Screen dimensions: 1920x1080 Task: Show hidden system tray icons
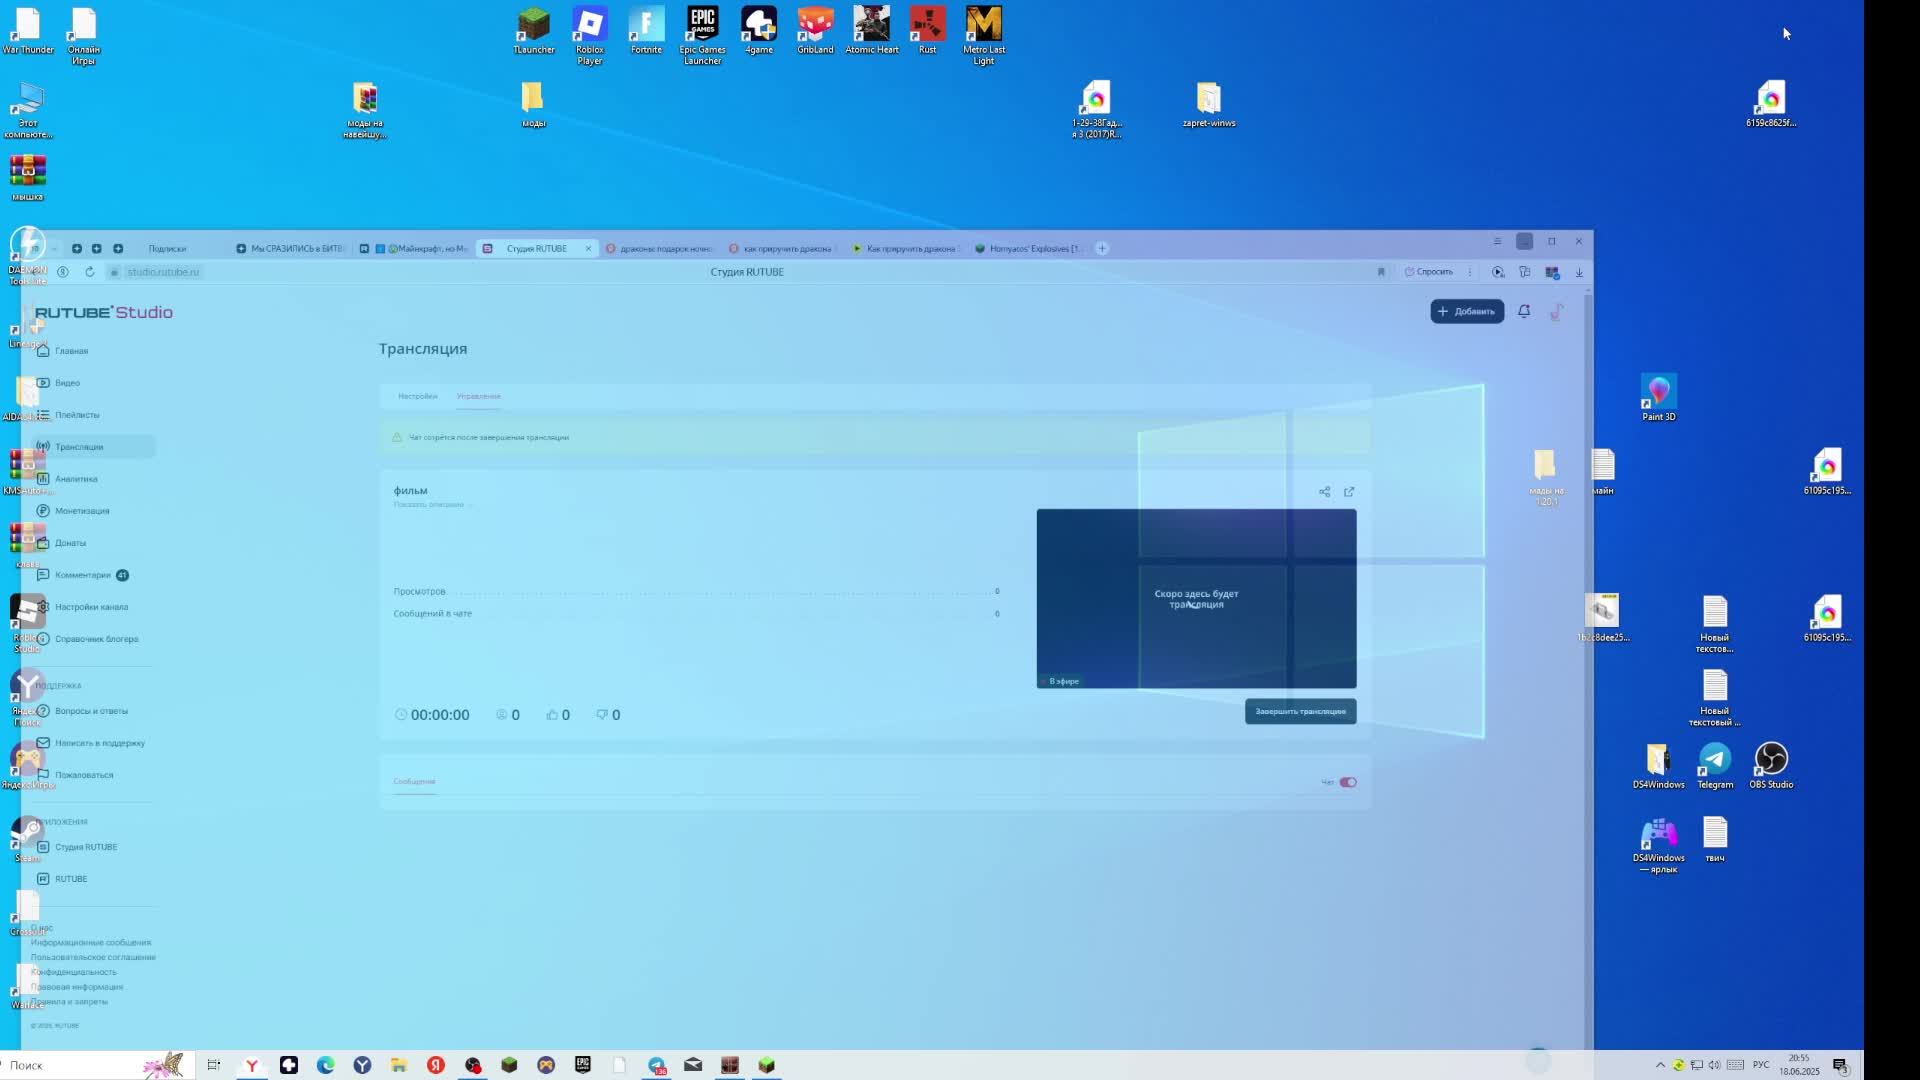[x=1660, y=1065]
